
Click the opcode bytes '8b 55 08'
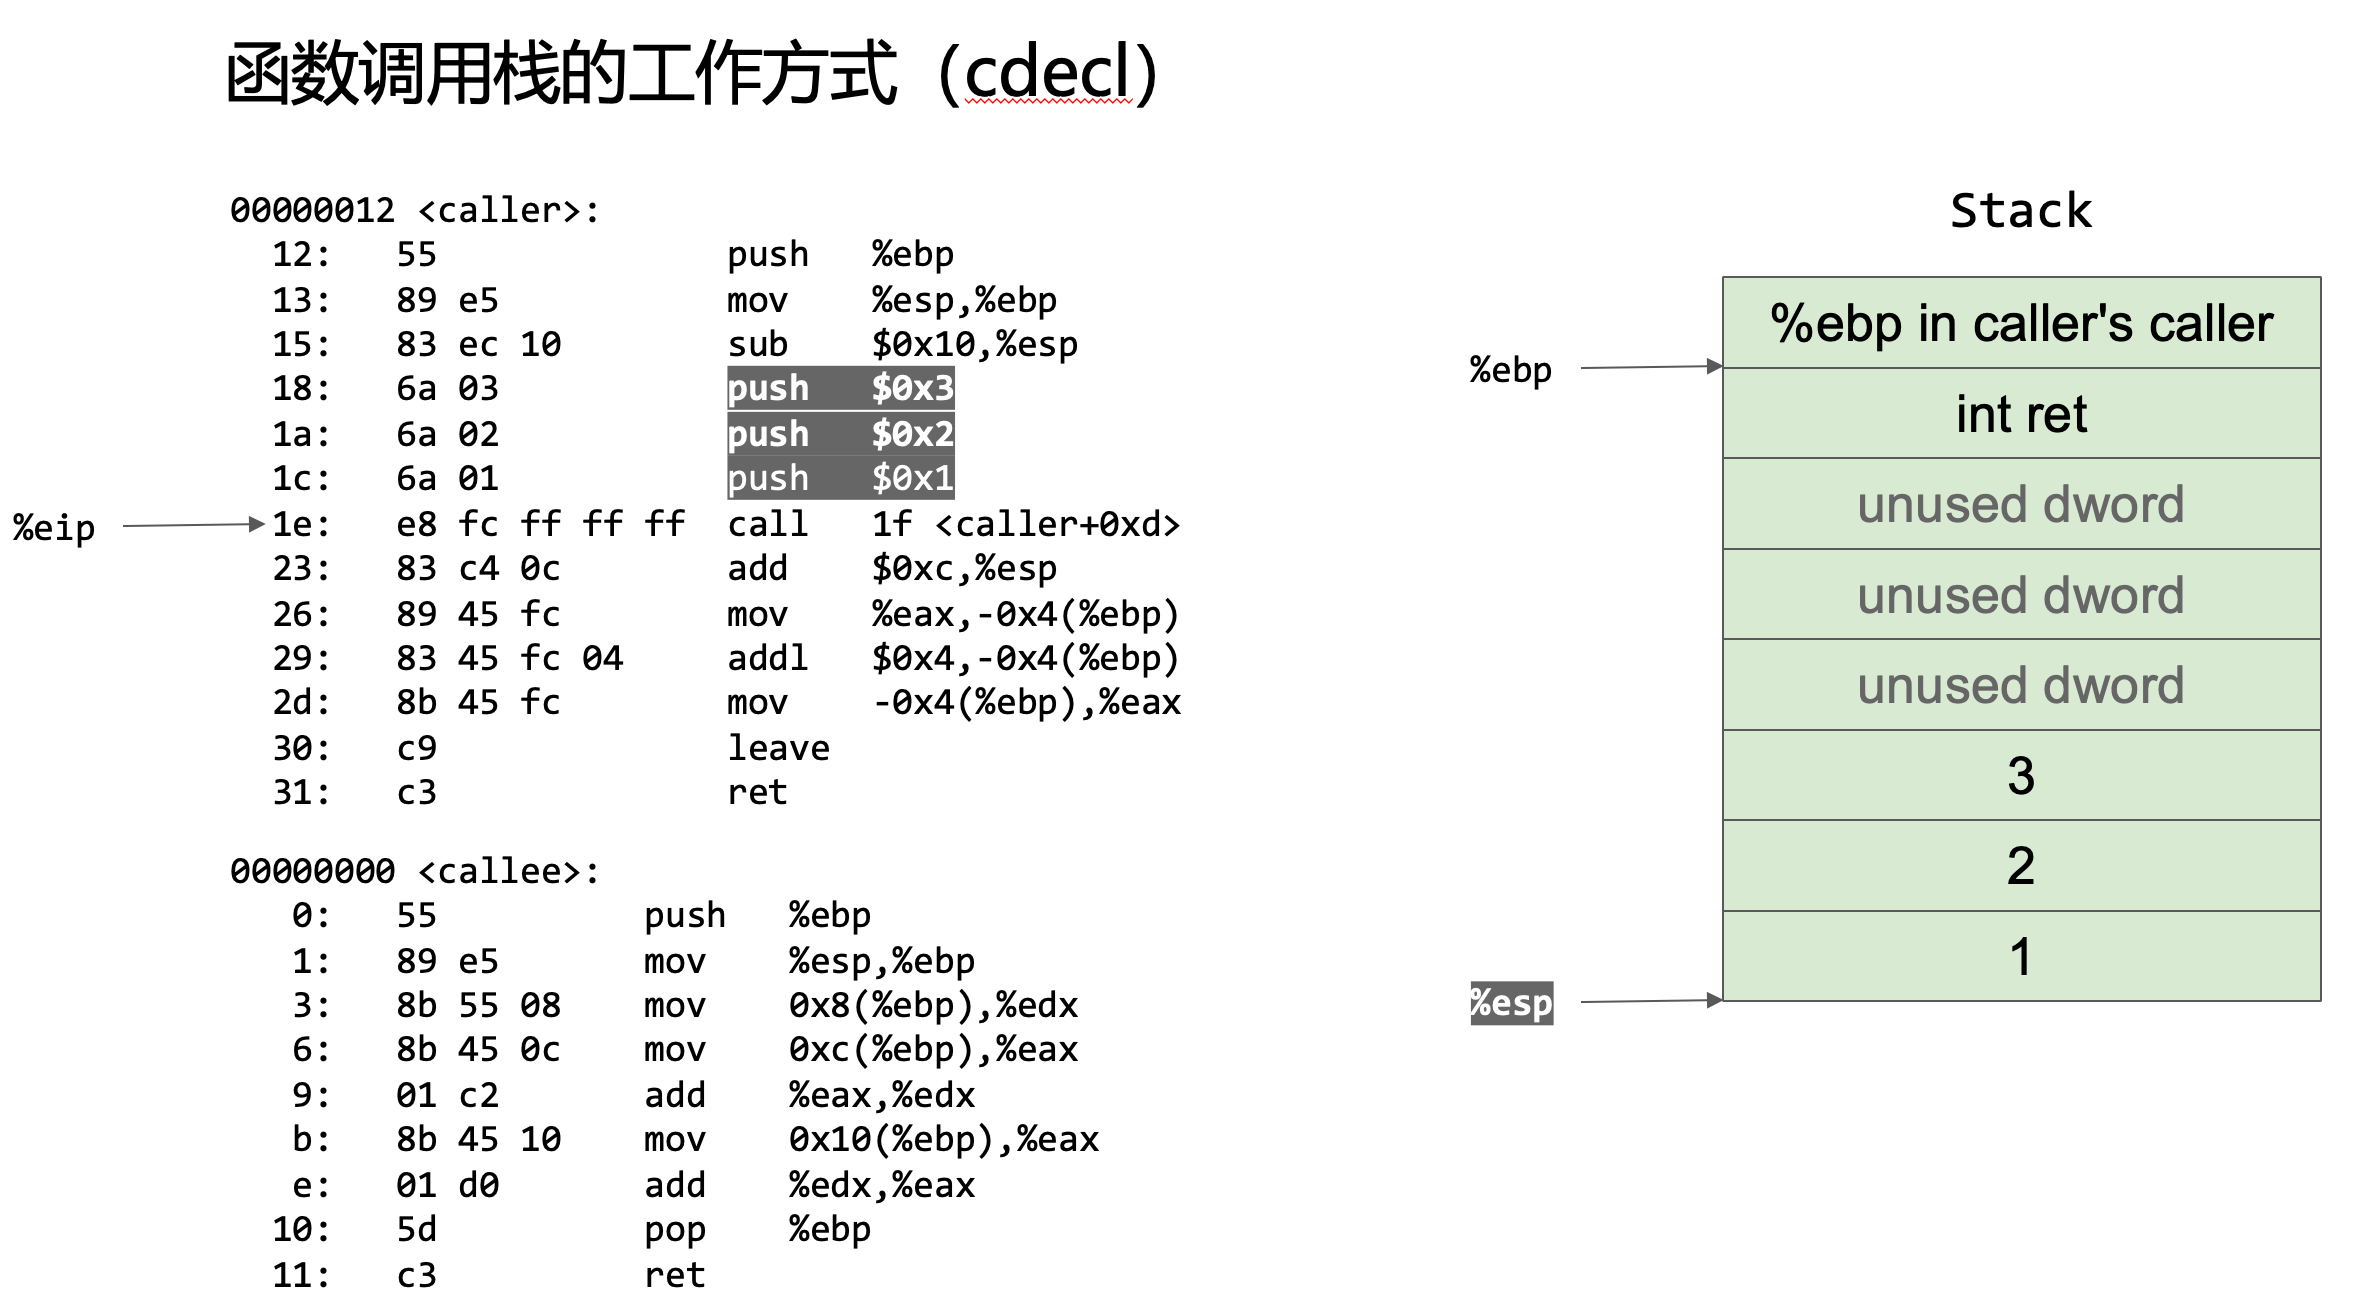478,1005
